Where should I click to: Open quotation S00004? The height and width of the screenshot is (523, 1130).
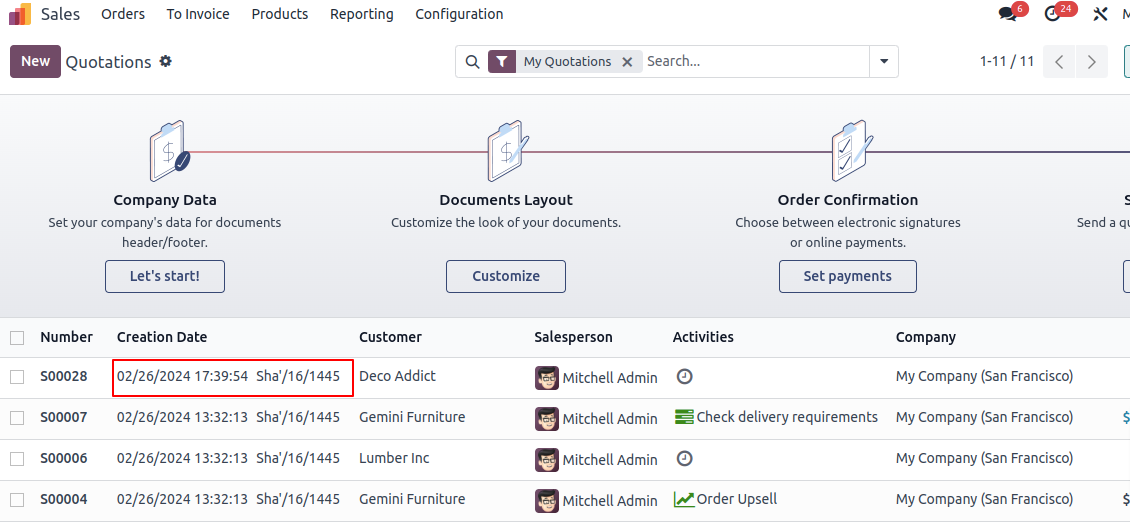(x=64, y=499)
